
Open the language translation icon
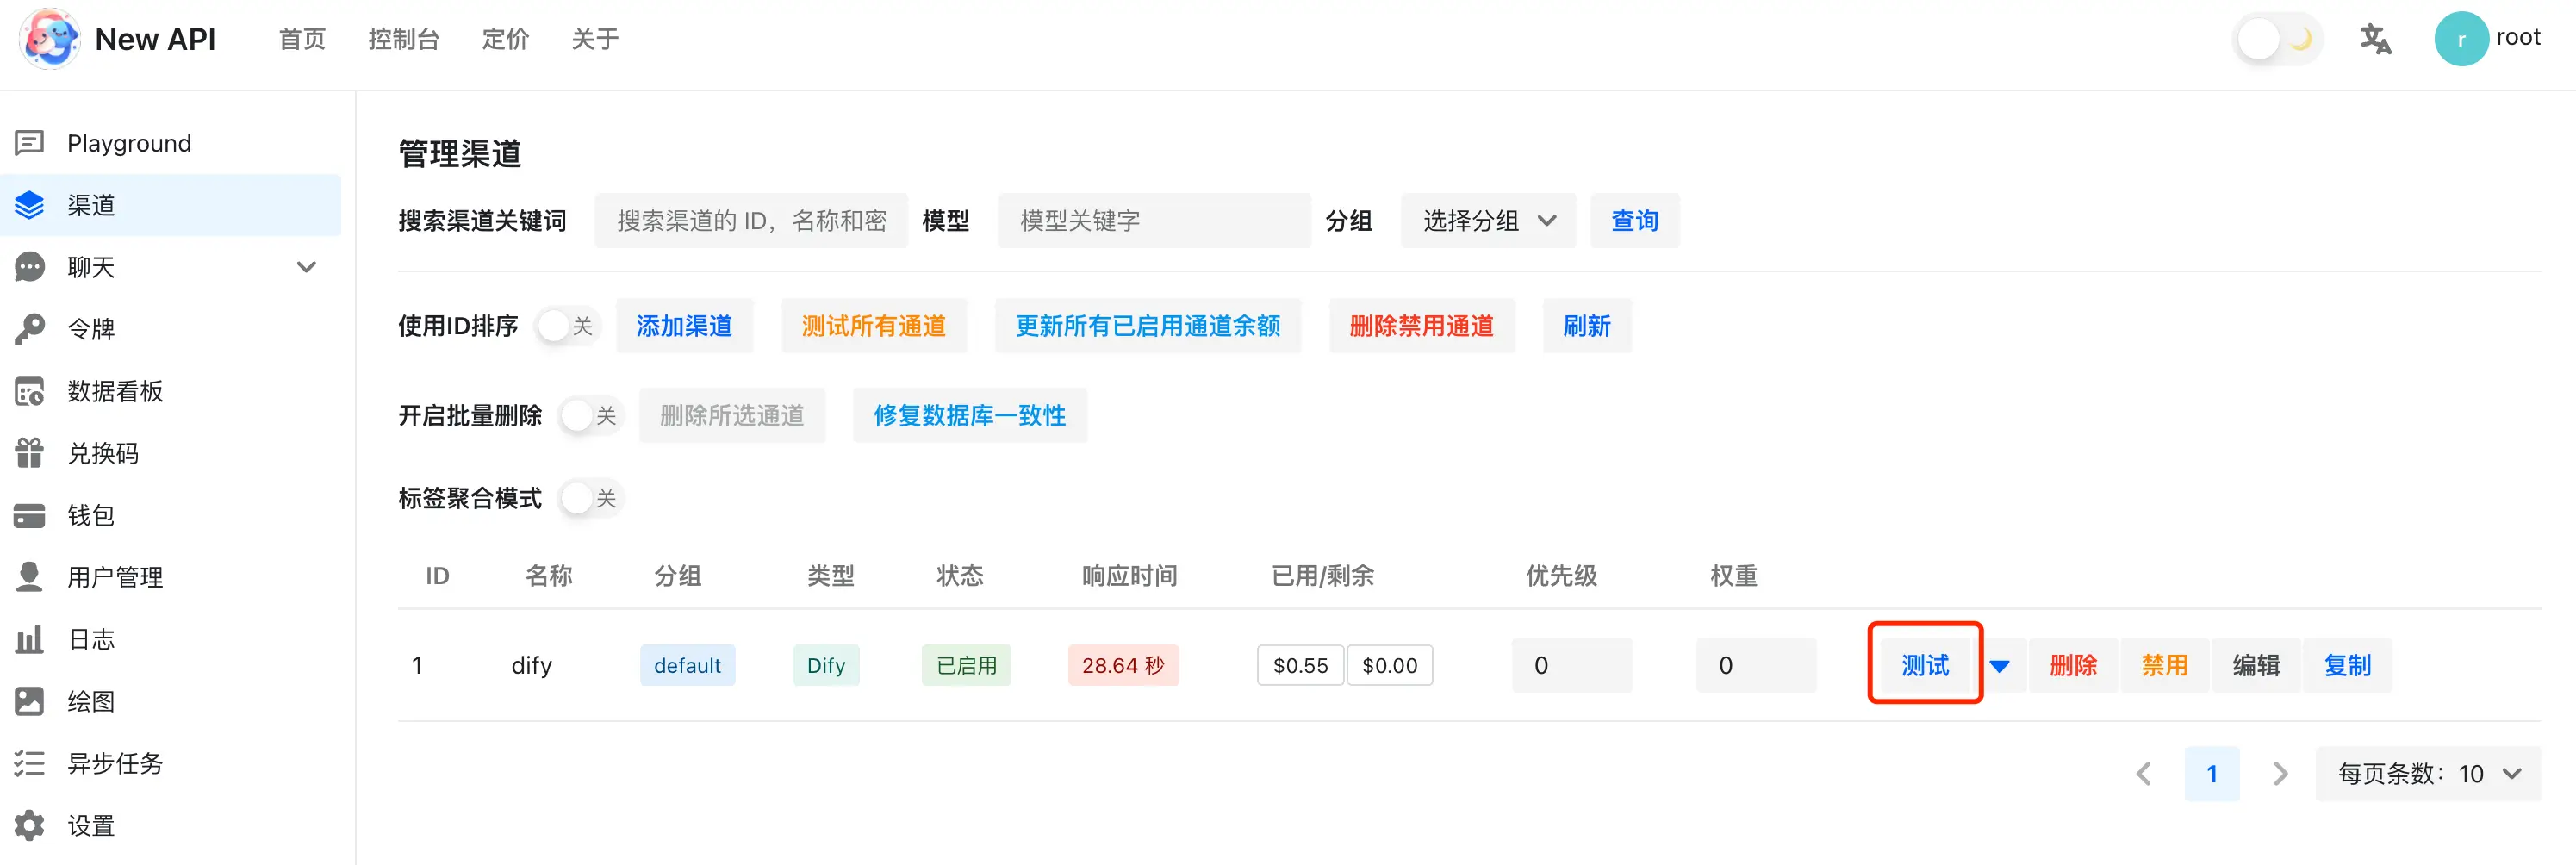2375,39
